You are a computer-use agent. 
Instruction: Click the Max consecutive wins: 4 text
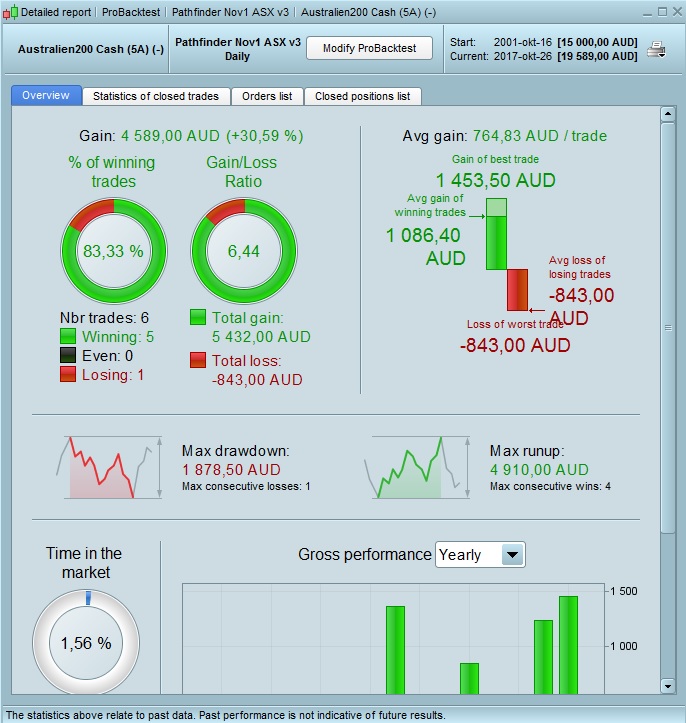click(x=550, y=486)
